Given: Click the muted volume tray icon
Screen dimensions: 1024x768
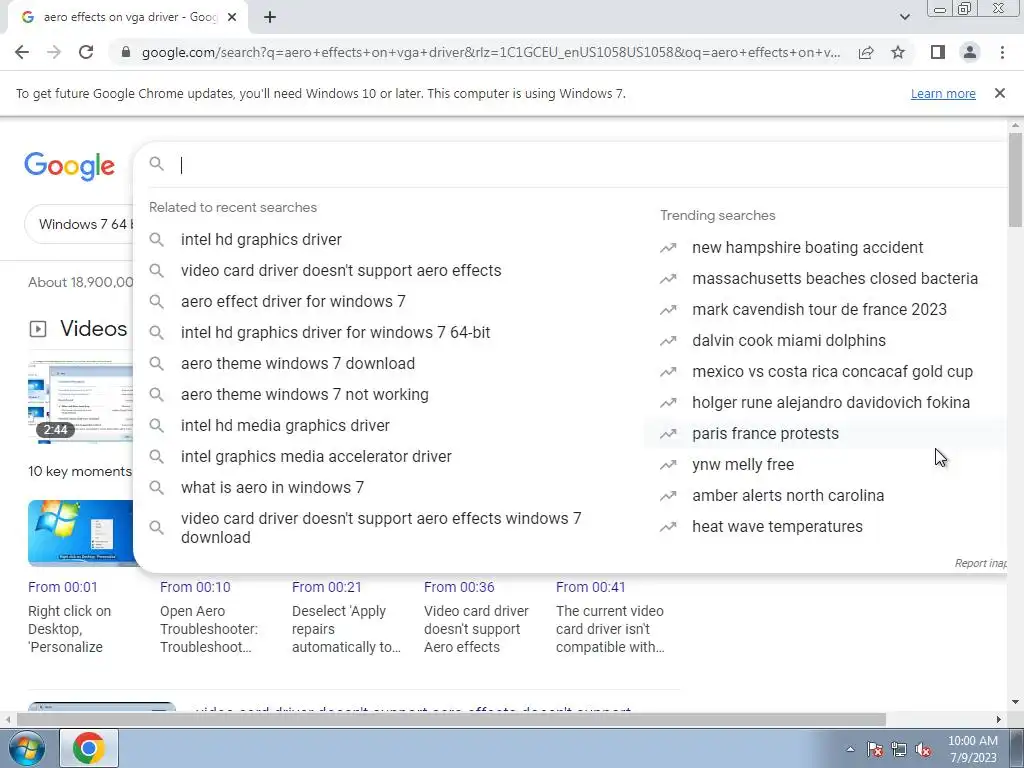Looking at the screenshot, I should (923, 749).
